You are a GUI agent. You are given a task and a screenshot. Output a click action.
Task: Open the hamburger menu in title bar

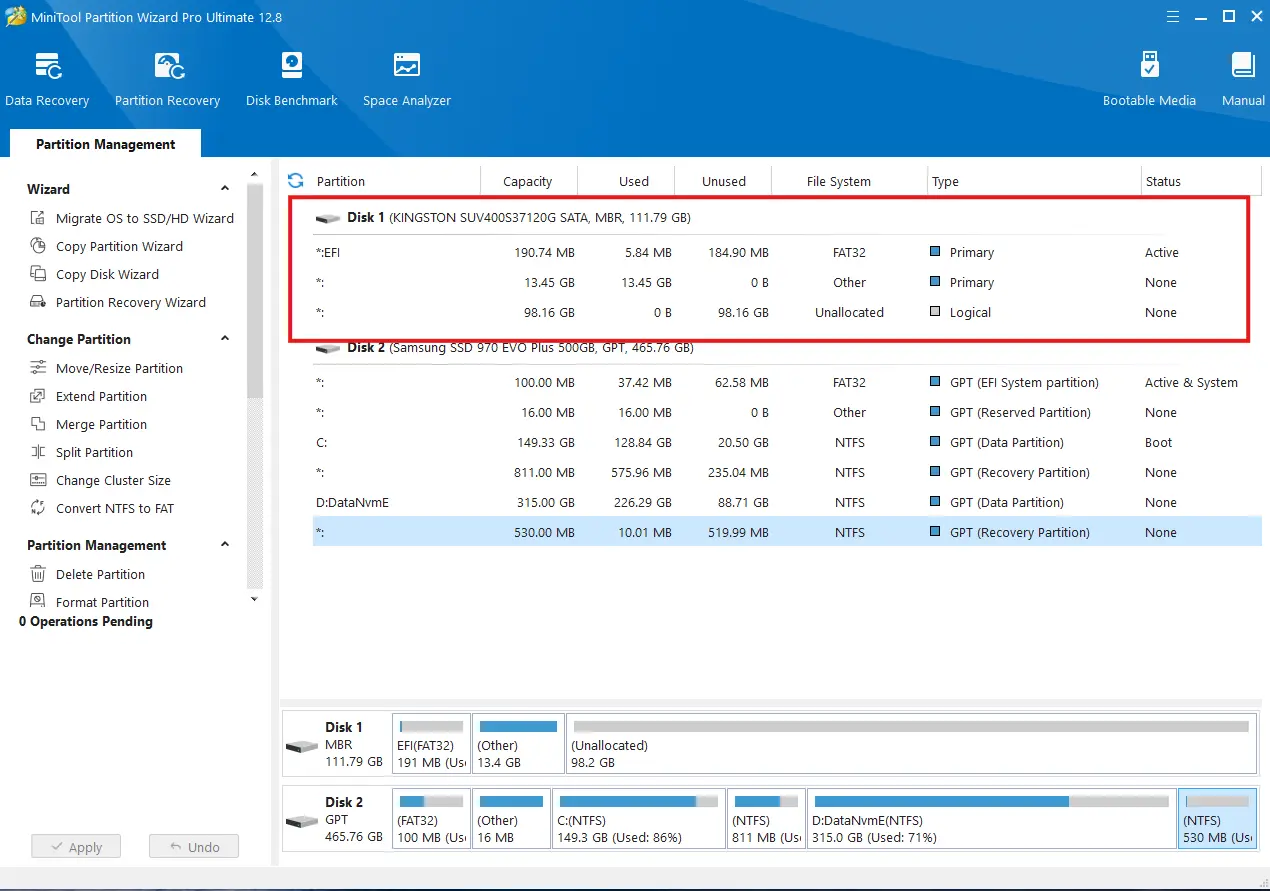tap(1173, 16)
